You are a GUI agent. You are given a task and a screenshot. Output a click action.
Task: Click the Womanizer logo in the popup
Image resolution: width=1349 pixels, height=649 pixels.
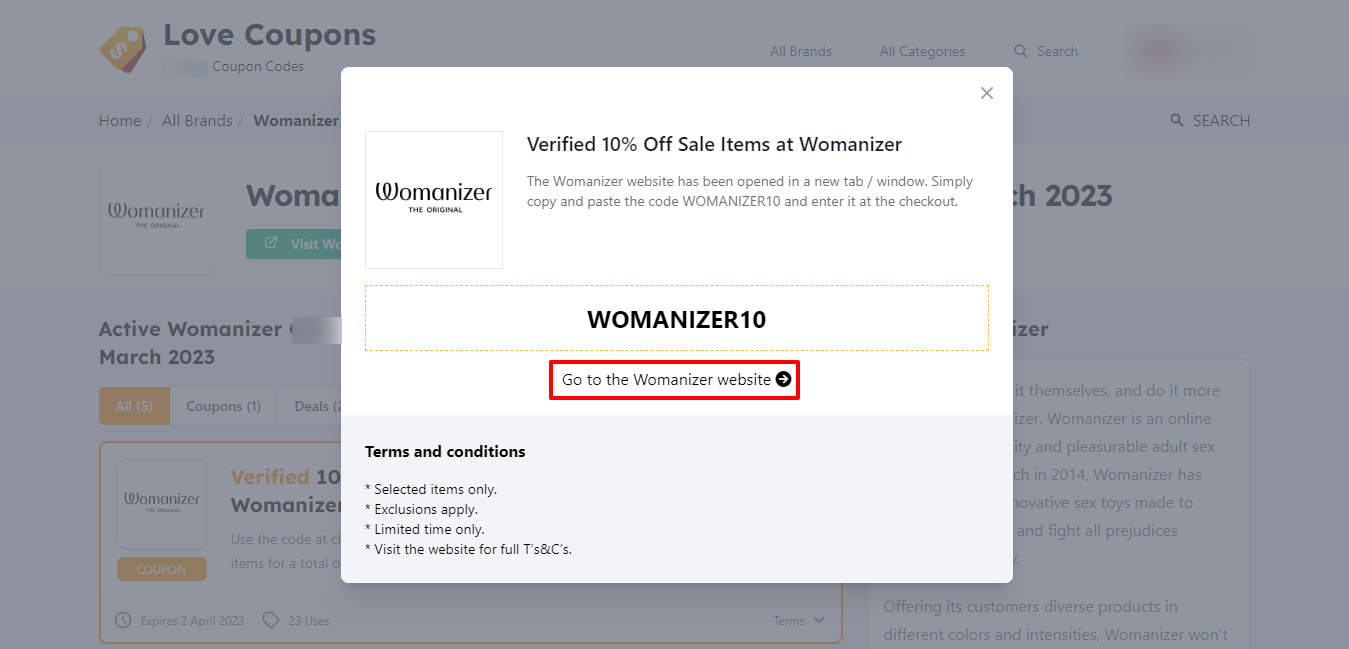click(434, 199)
